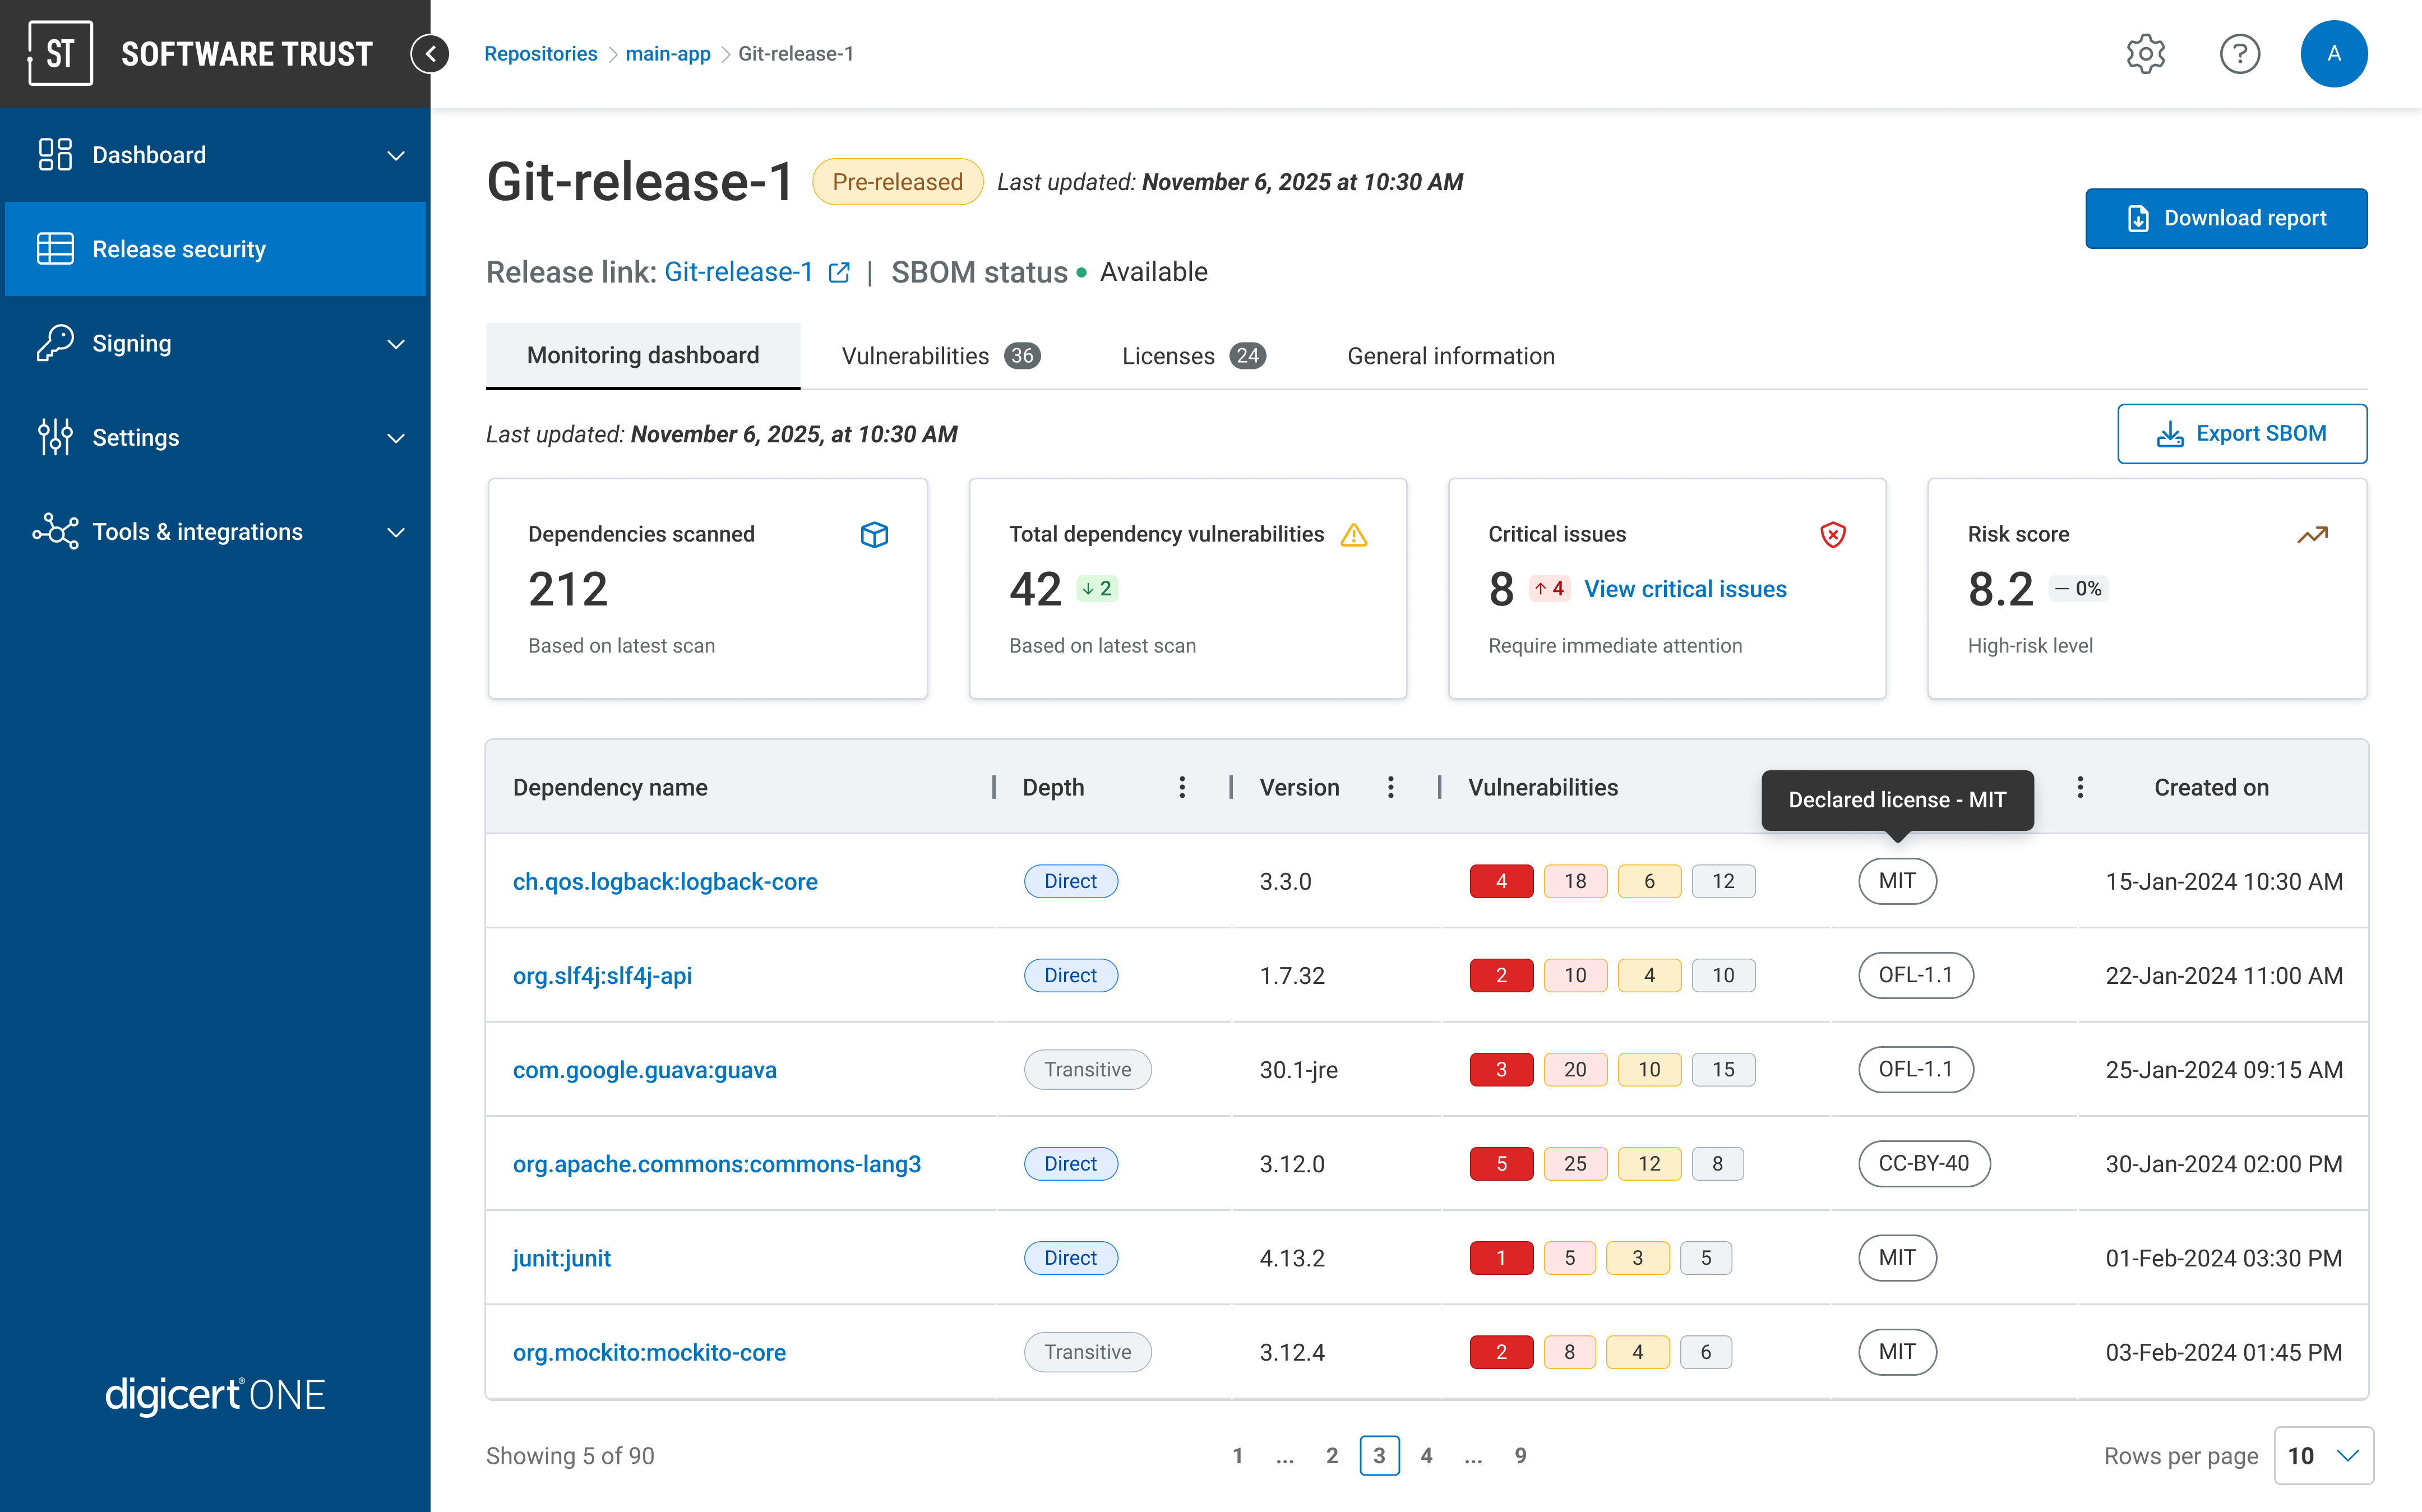The image size is (2422, 1512).
Task: Open the user avatar menu
Action: (x=2333, y=54)
